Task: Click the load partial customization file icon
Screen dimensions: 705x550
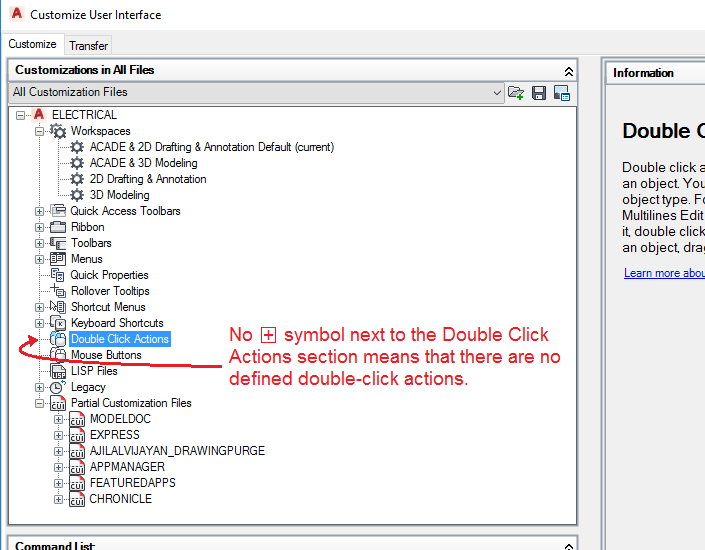Action: point(516,93)
